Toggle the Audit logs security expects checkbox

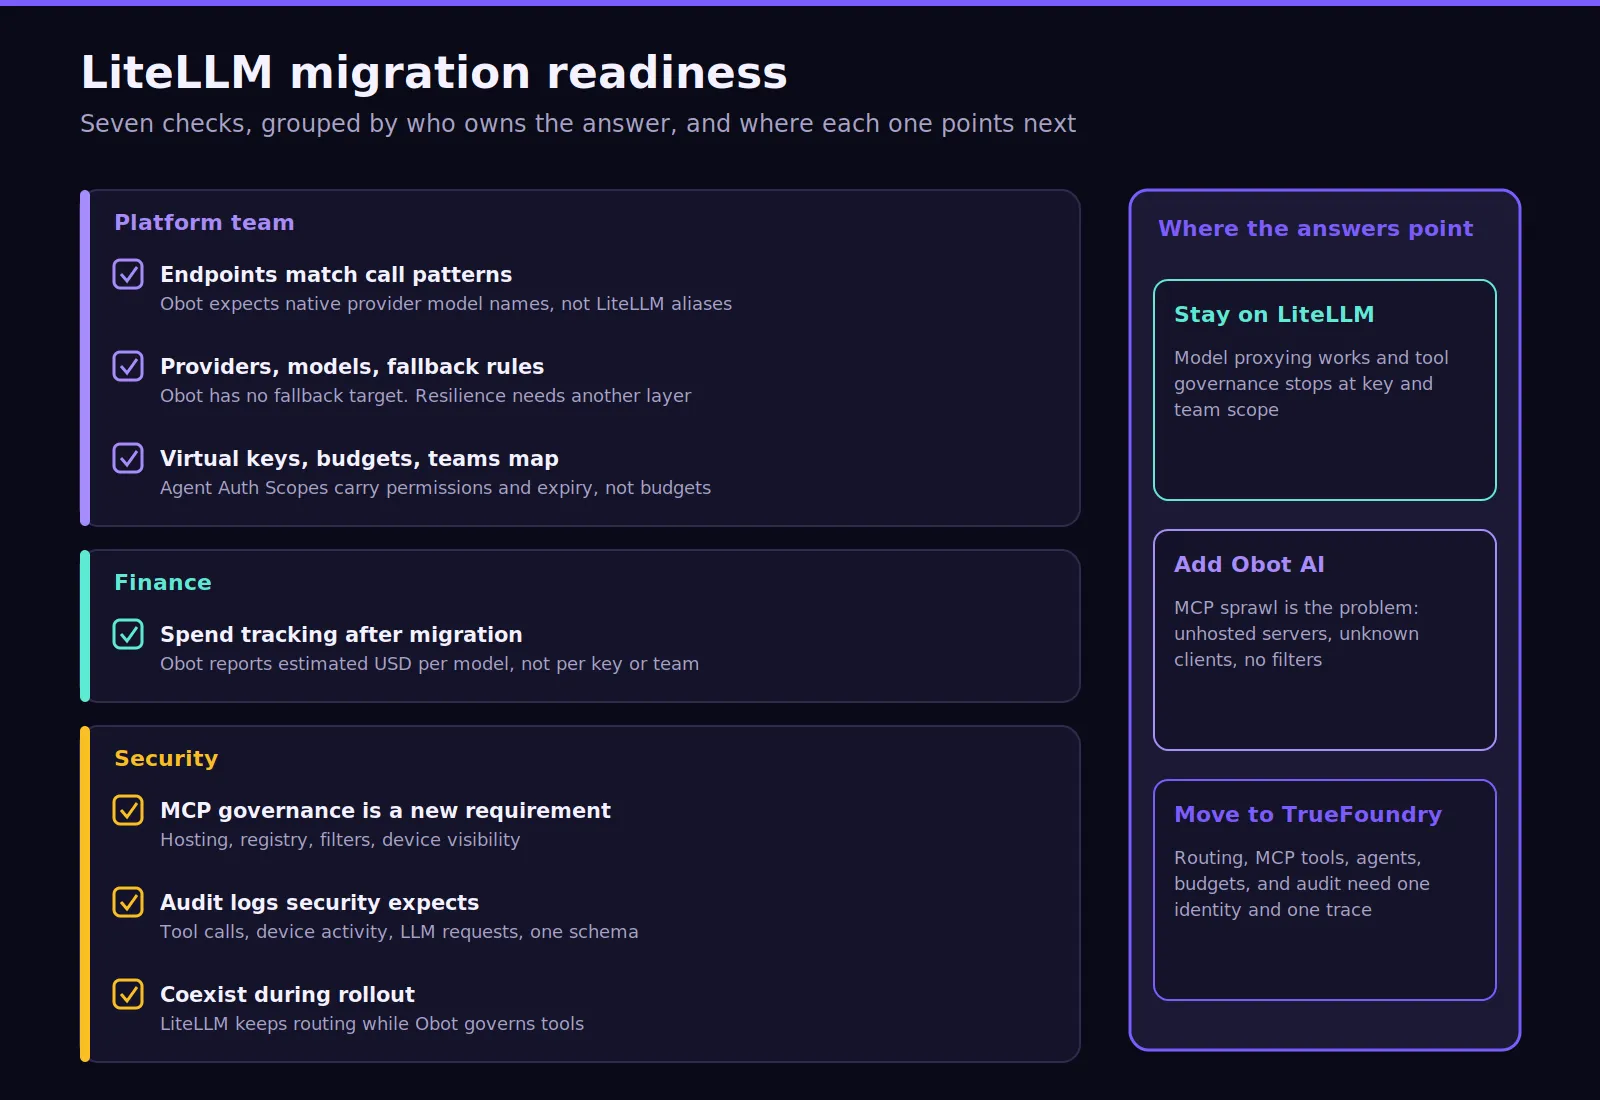128,902
